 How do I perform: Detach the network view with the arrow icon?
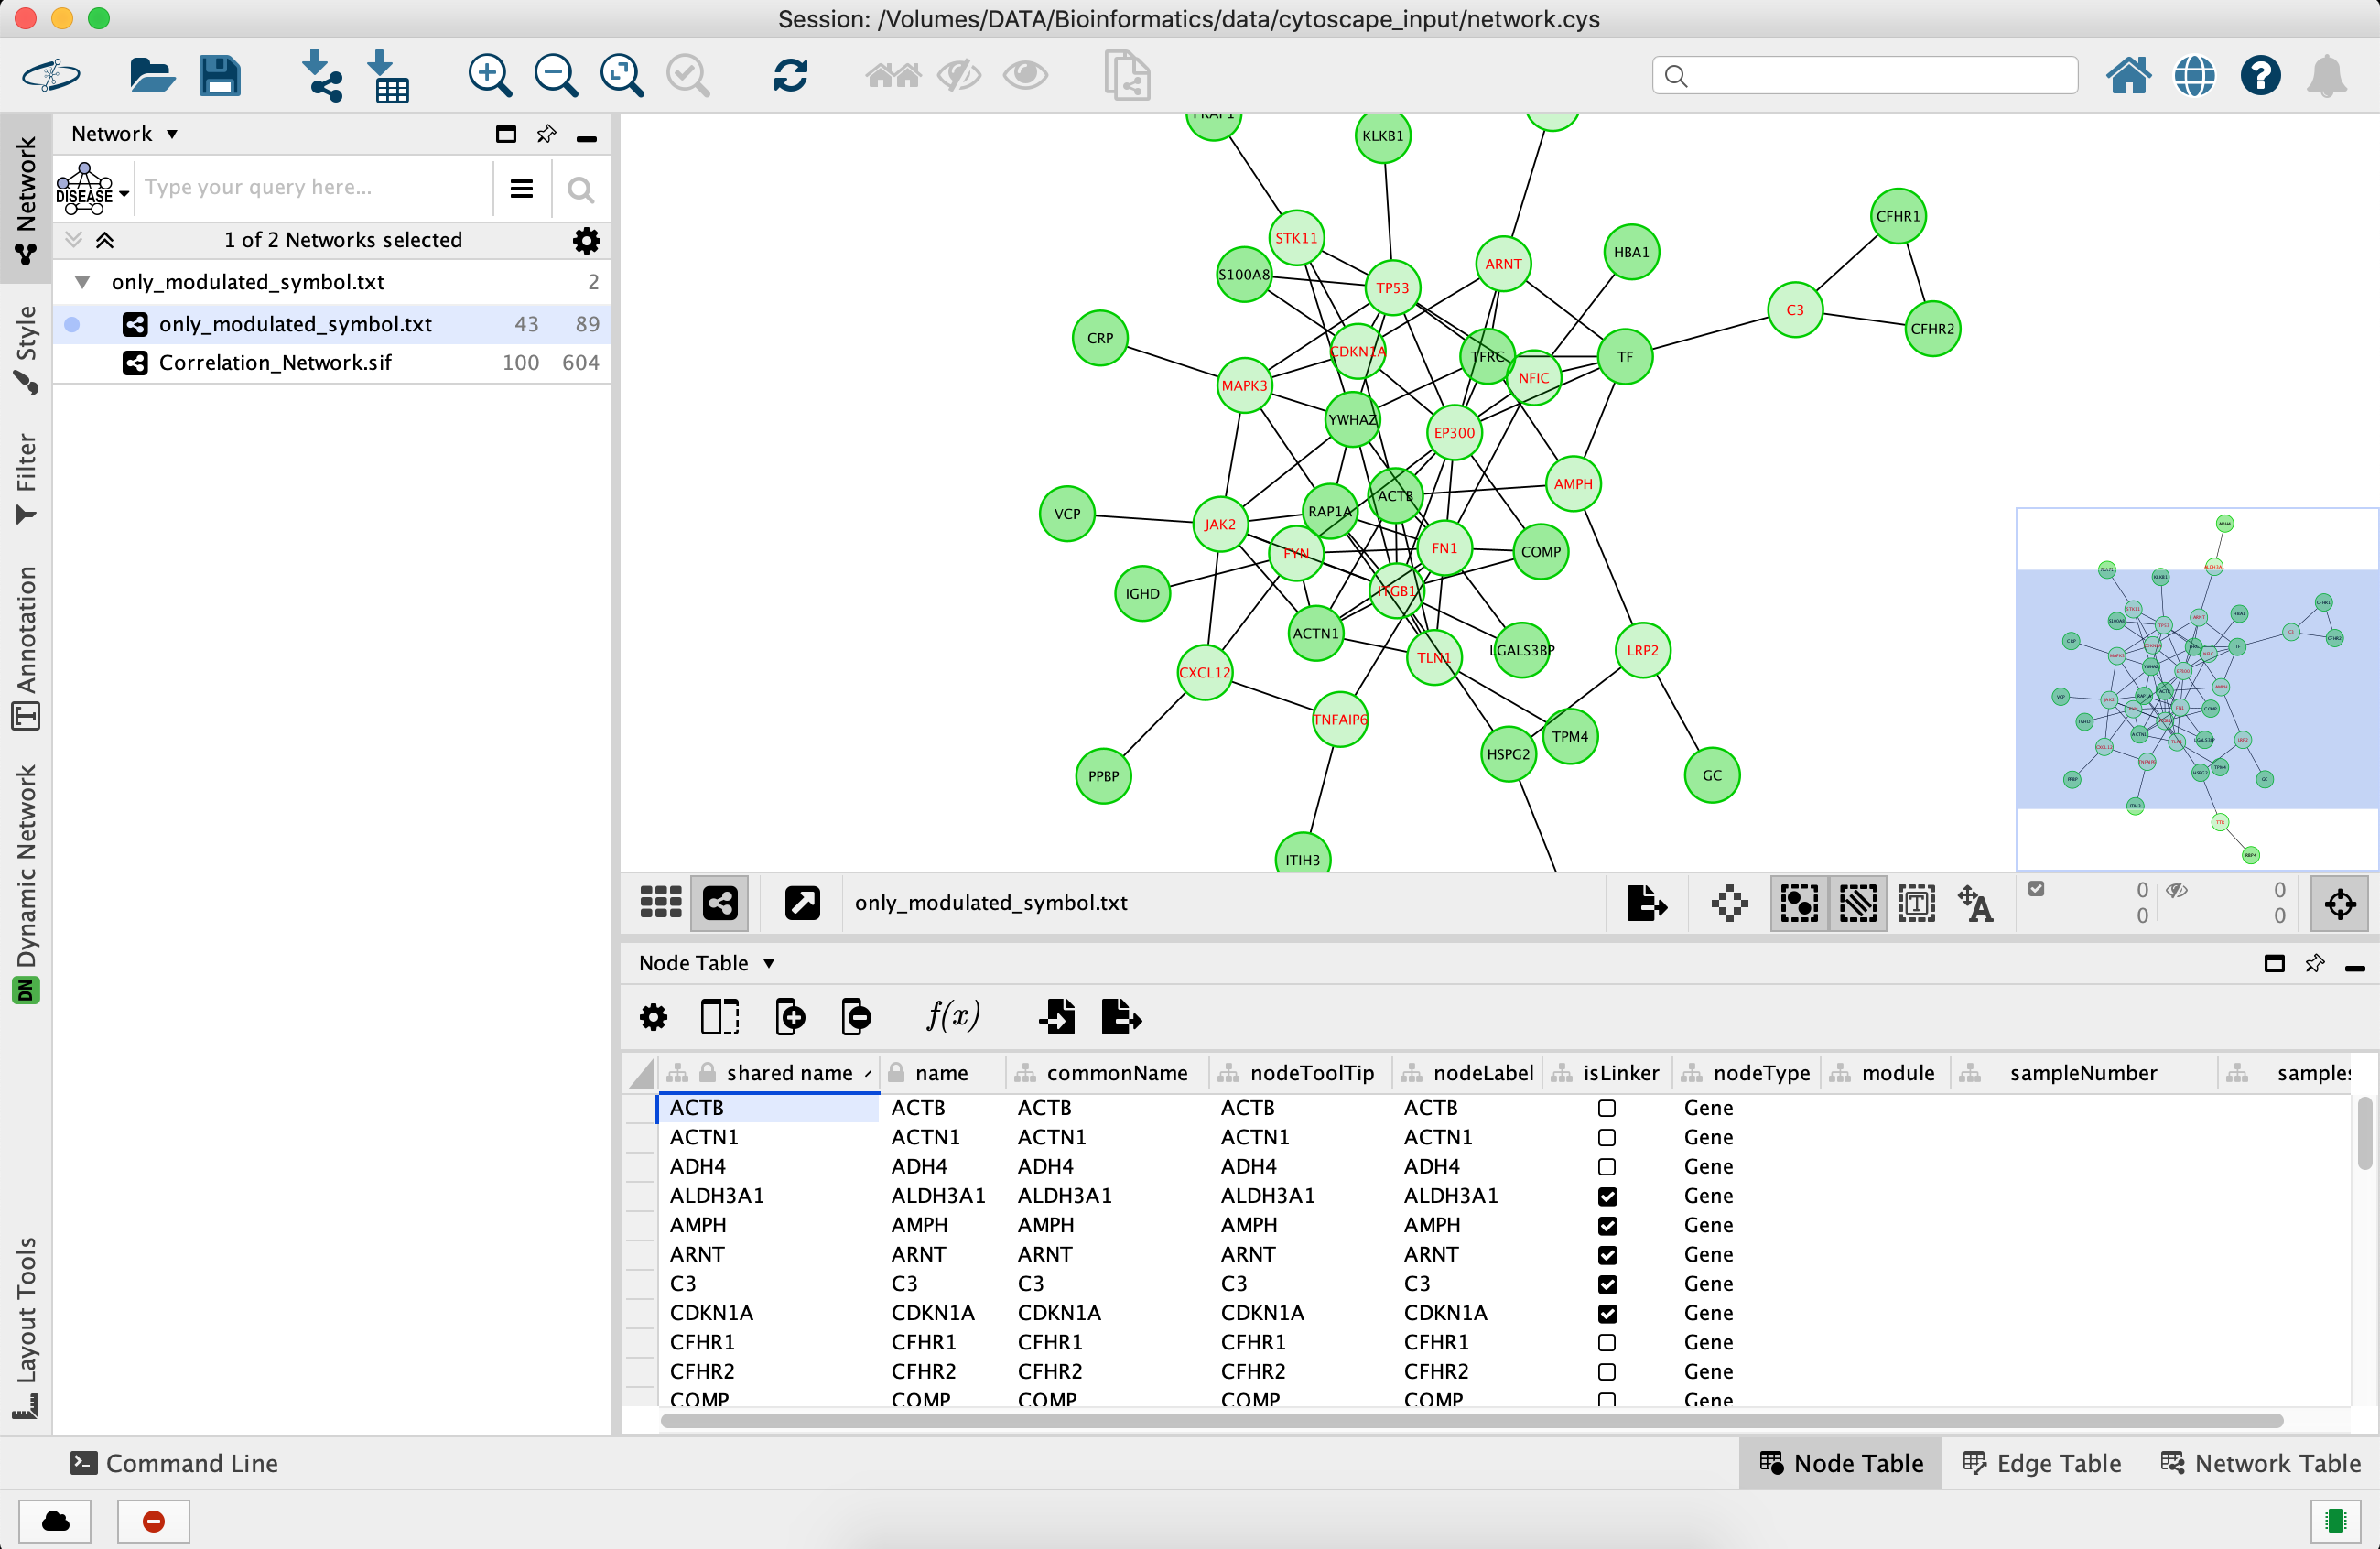pyautogui.click(x=802, y=903)
